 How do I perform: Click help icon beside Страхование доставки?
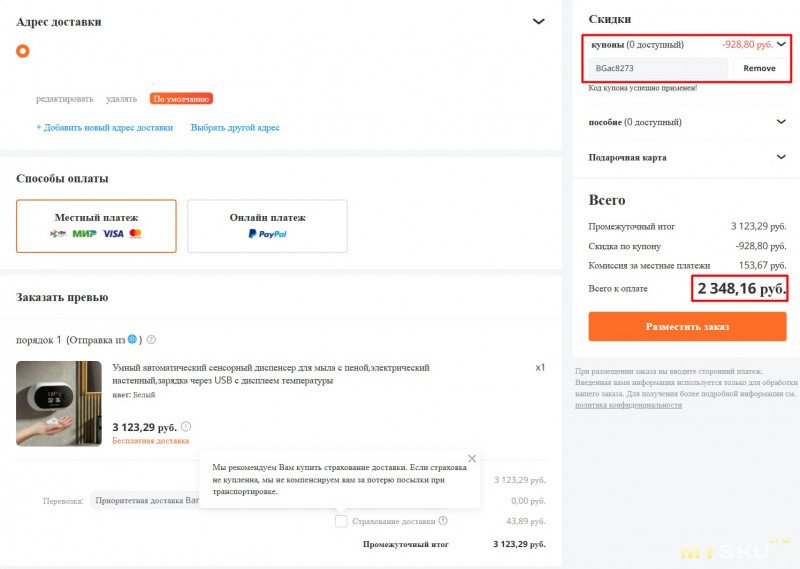click(x=443, y=521)
